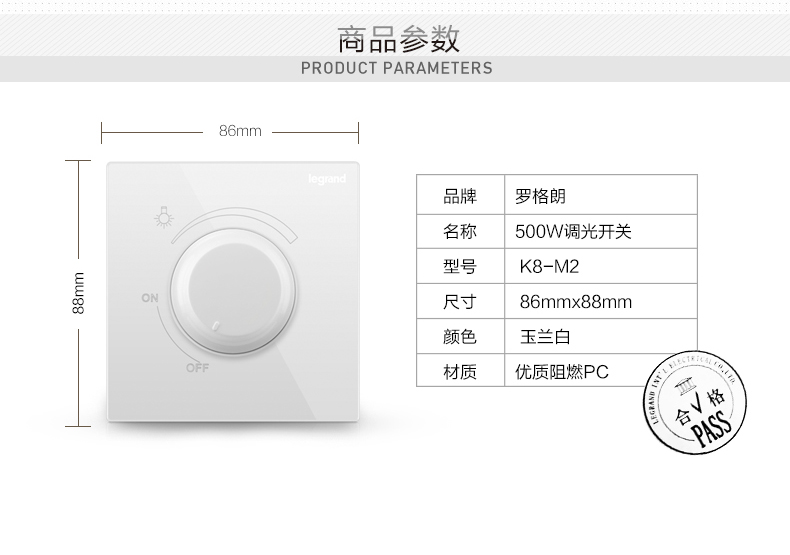Image resolution: width=790 pixels, height=555 pixels.
Task: Select the 500W调光开关 name value
Action: coord(573,232)
